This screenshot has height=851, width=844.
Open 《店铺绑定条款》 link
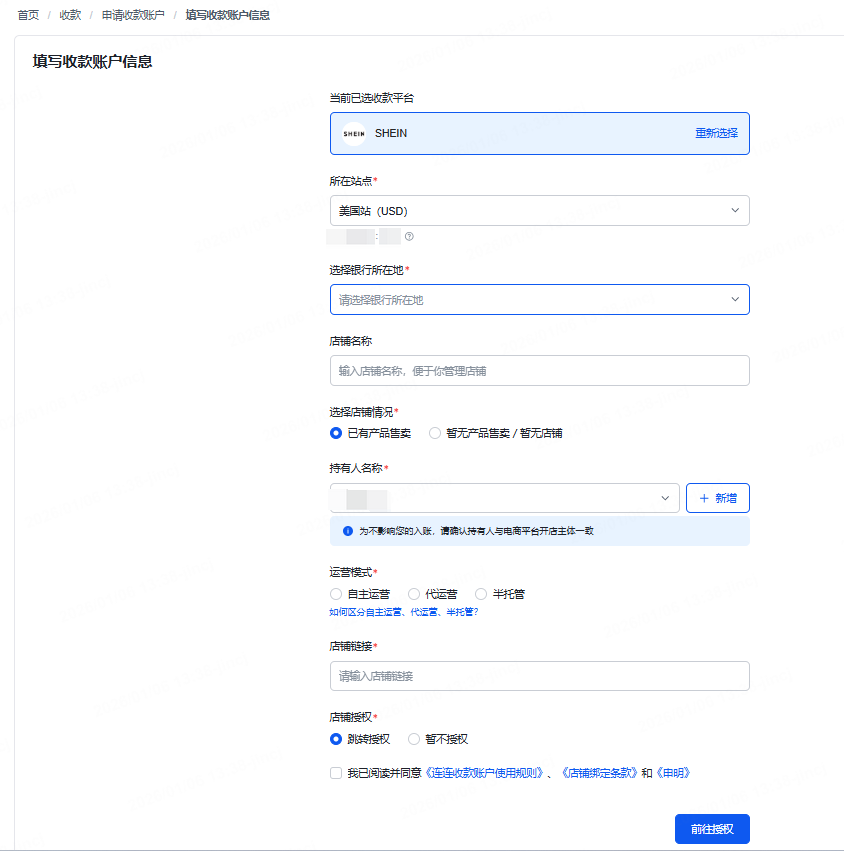[597, 773]
